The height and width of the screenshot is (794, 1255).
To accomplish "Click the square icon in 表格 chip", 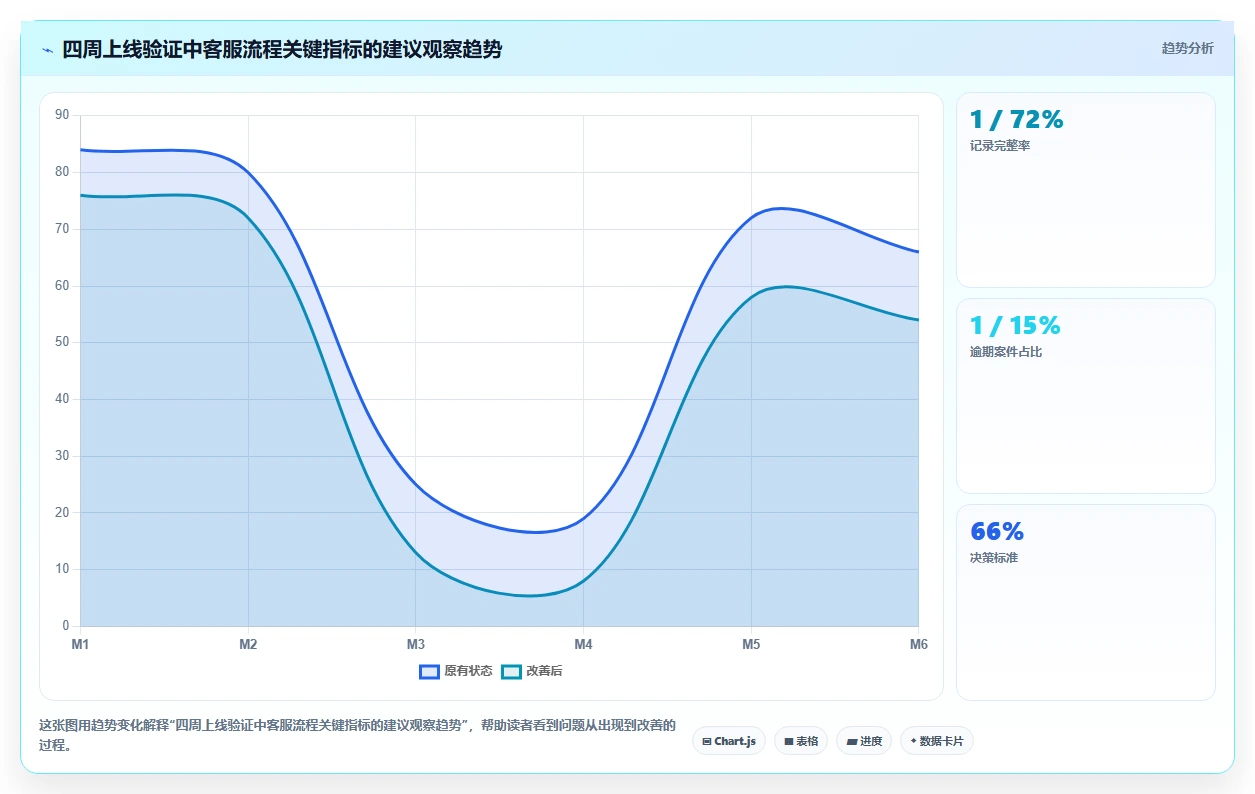I will 788,742.
